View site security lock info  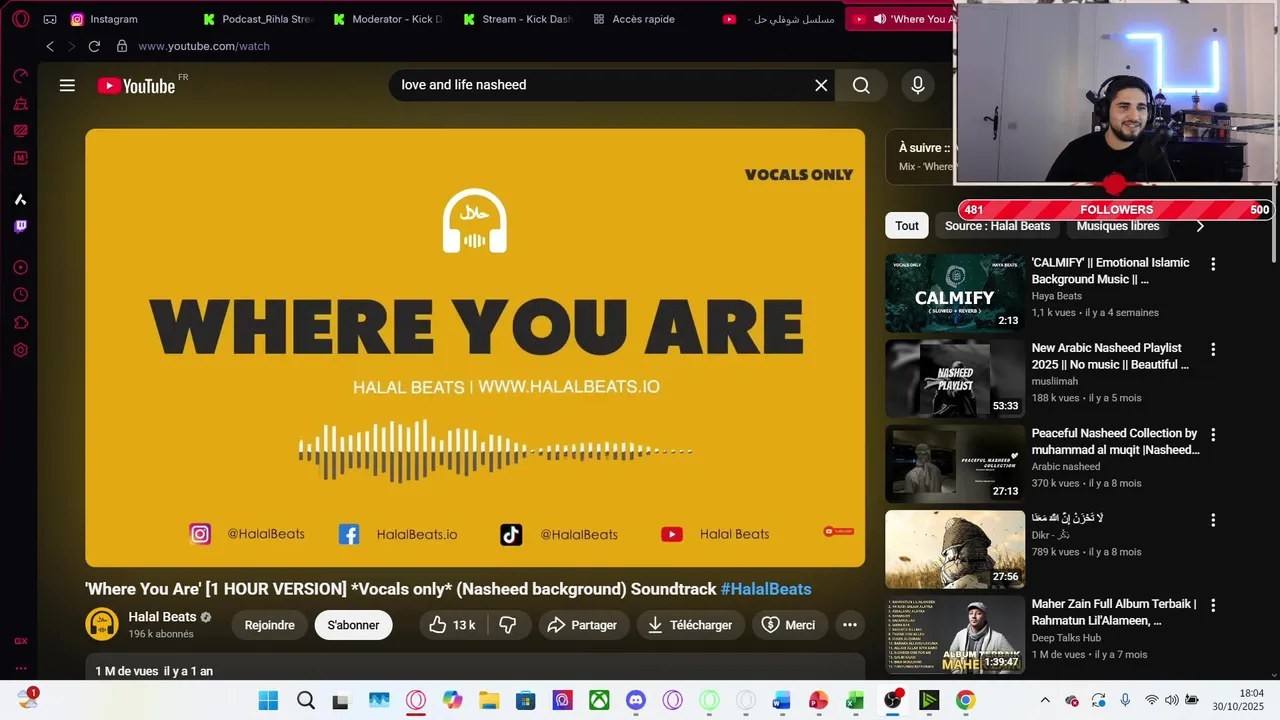(122, 46)
